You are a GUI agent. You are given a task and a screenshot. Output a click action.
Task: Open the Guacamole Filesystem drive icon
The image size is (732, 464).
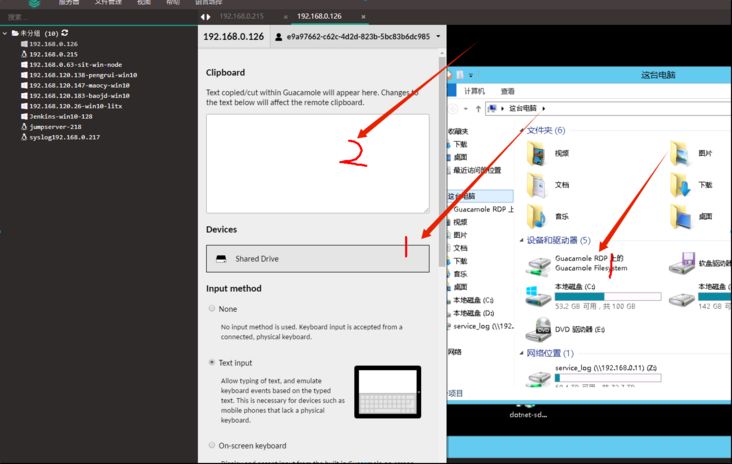tap(538, 266)
